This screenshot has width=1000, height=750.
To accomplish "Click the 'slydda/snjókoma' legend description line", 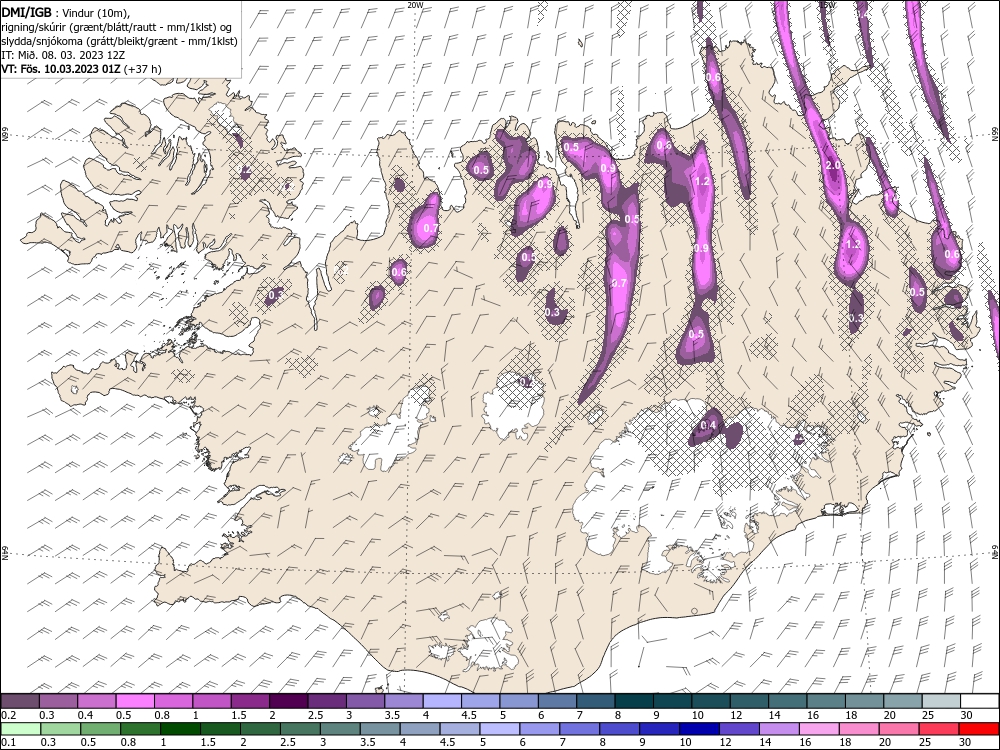I will point(119,41).
